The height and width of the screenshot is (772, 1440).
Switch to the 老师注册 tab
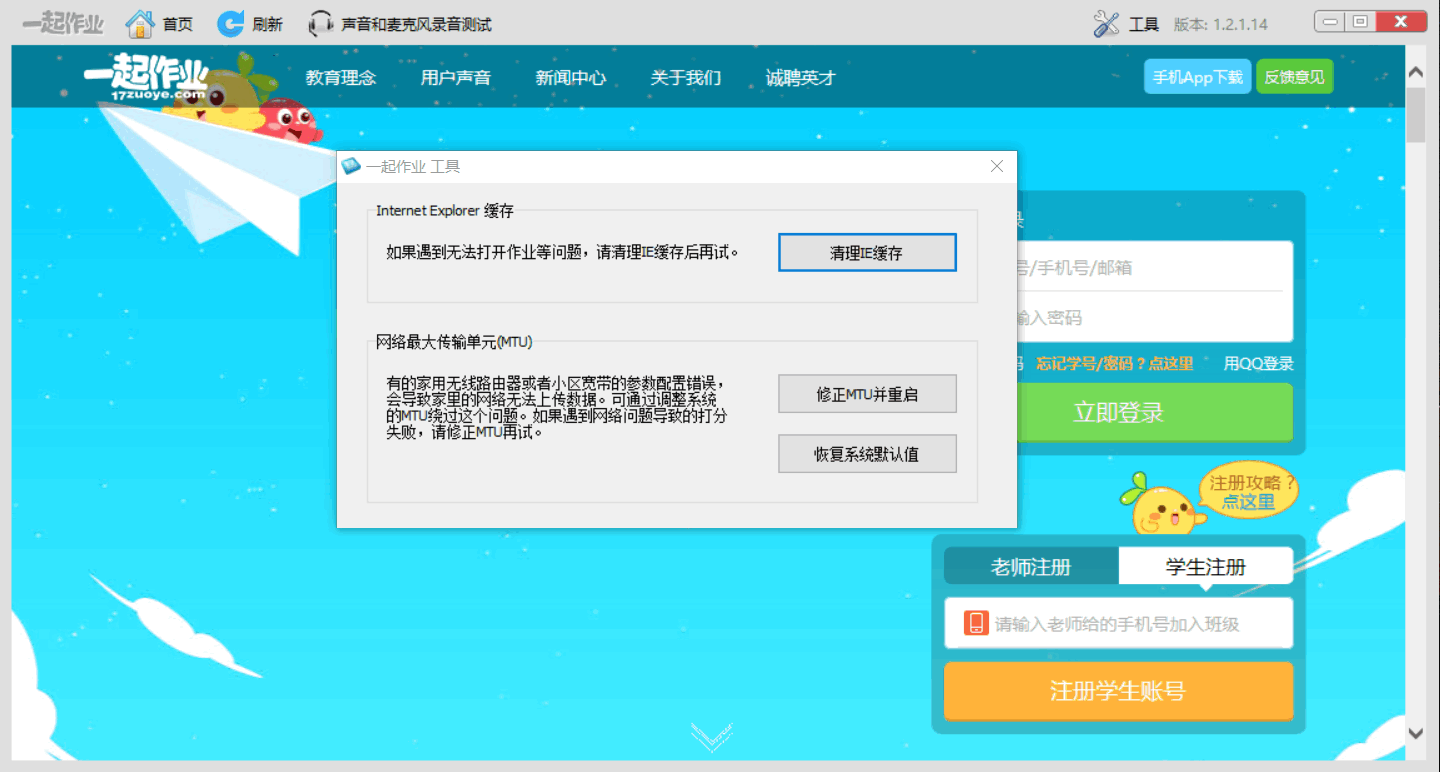[1031, 567]
